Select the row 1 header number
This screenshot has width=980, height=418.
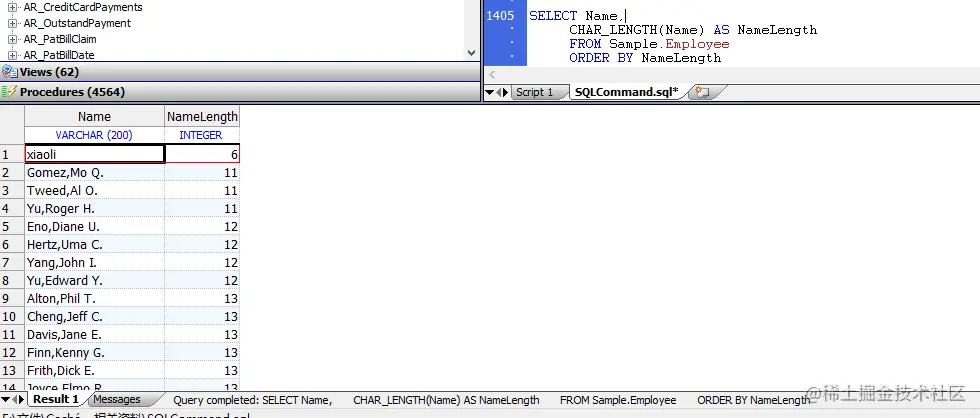[x=12, y=154]
